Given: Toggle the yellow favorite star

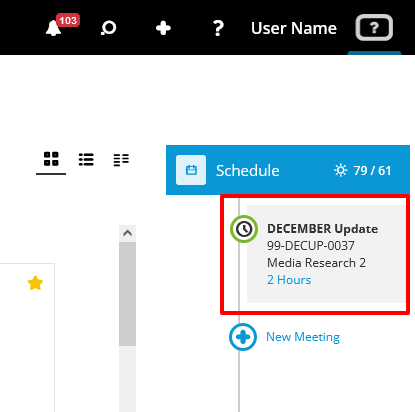Looking at the screenshot, I should (x=35, y=283).
